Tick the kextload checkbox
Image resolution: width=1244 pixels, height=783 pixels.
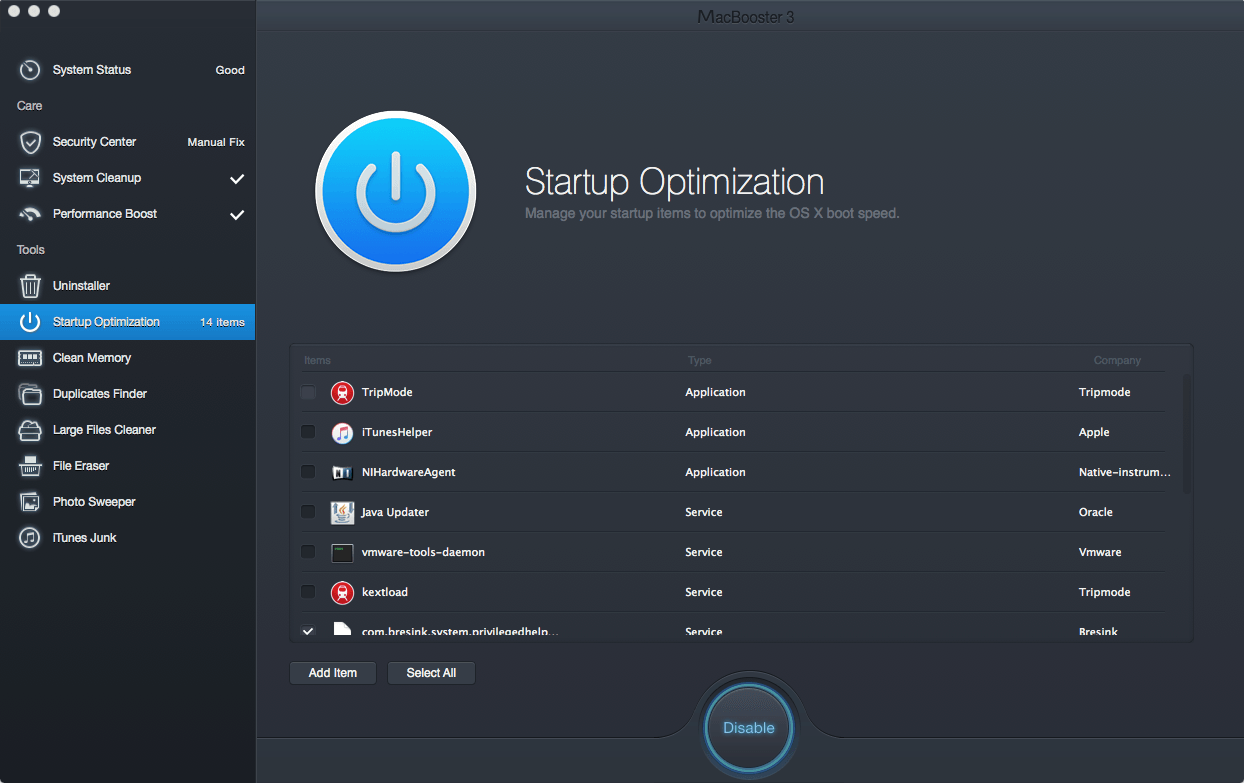point(308,592)
